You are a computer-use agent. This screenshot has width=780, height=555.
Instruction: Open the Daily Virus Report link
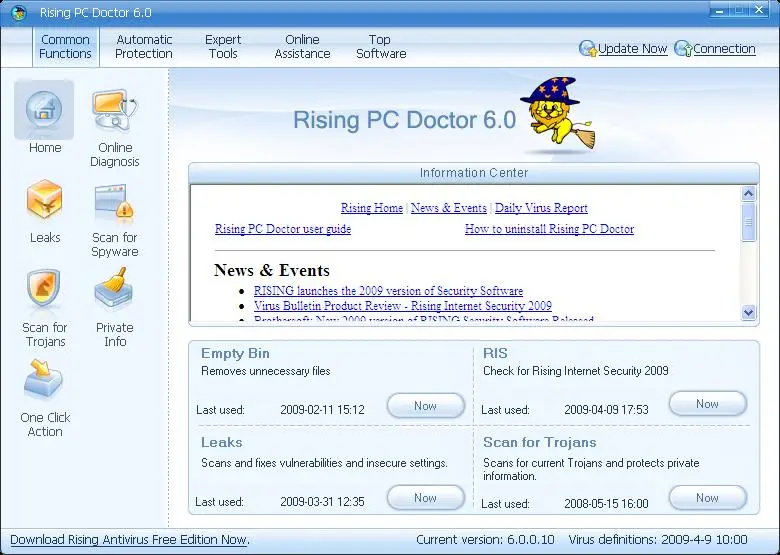[x=541, y=208]
